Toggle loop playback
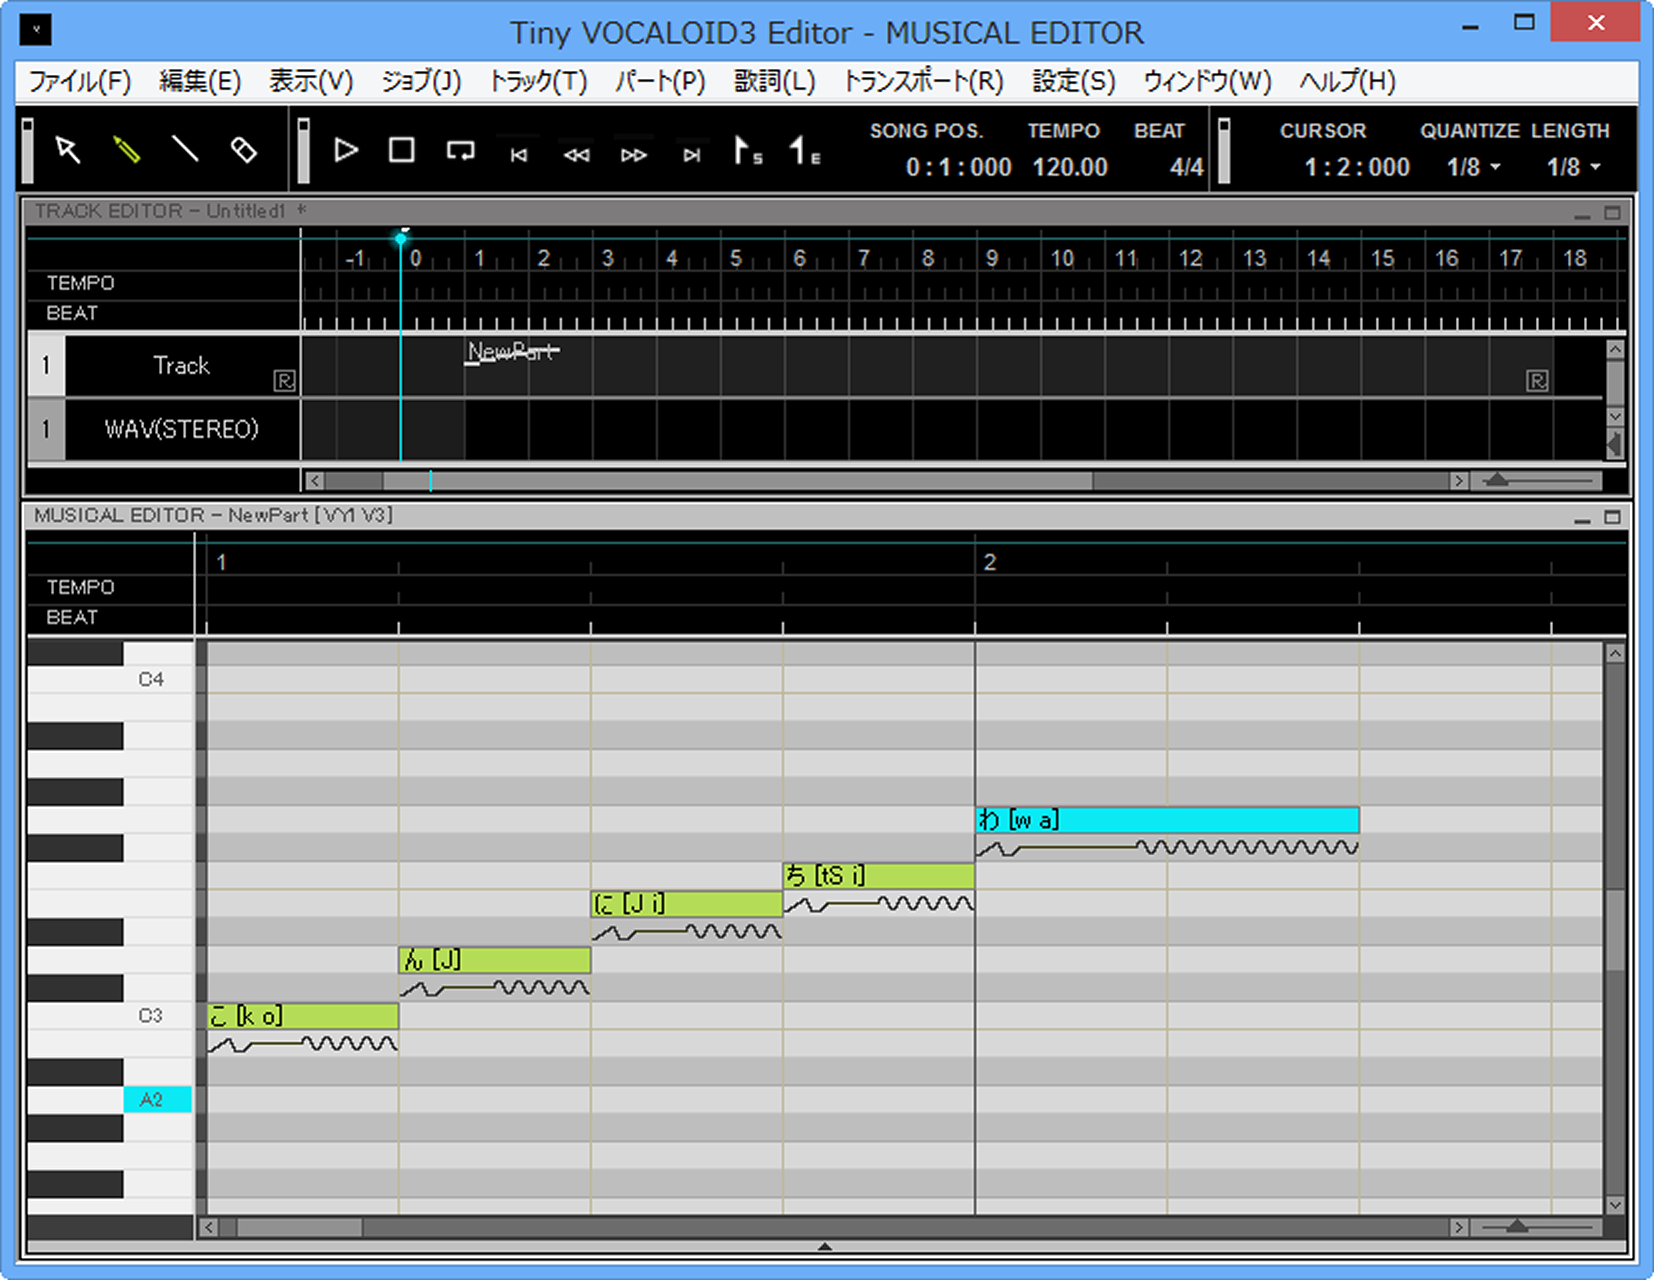This screenshot has height=1280, width=1654. tap(460, 151)
